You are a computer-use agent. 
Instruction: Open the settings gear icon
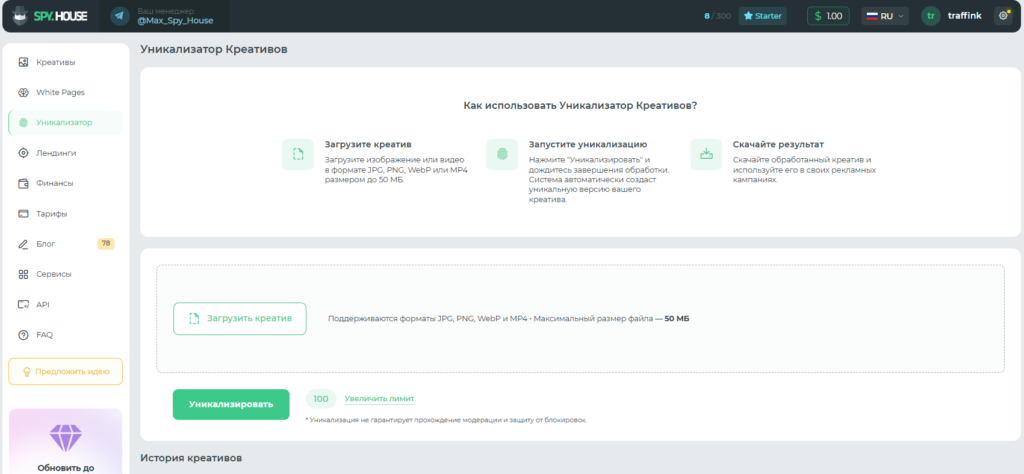pyautogui.click(x=1003, y=16)
